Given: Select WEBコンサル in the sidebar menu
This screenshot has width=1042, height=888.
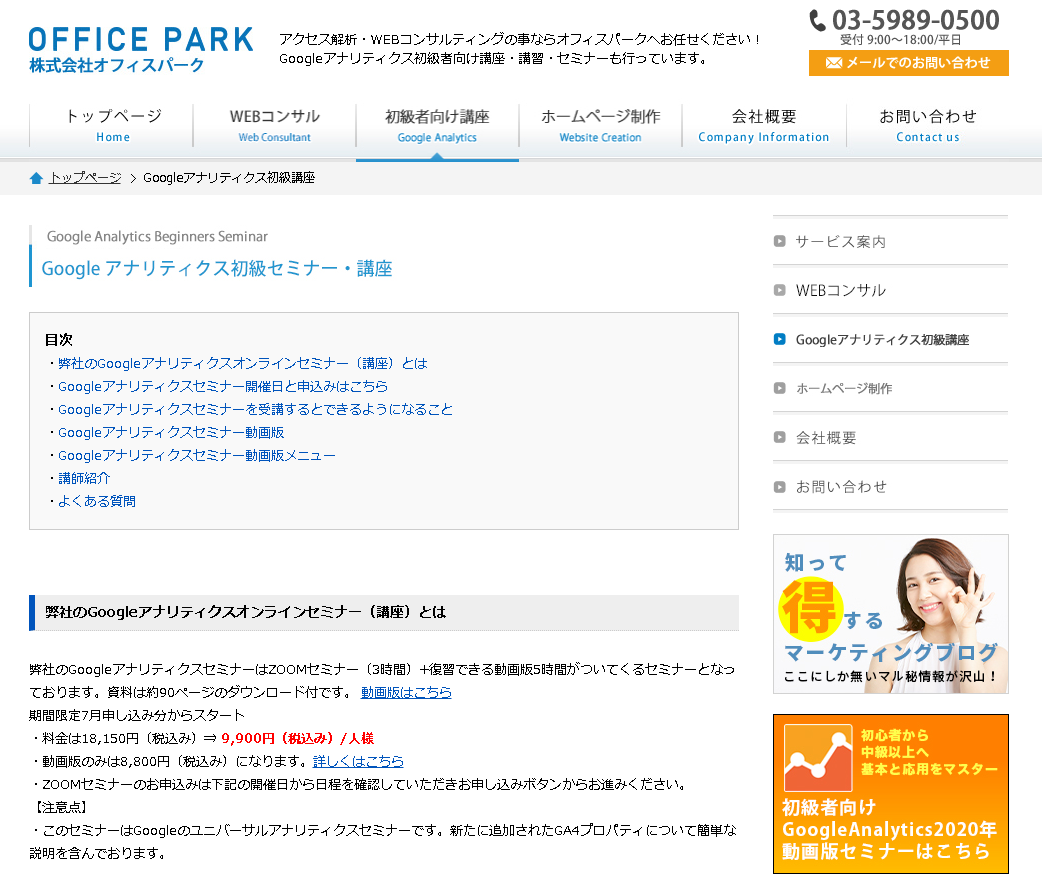Looking at the screenshot, I should 890,290.
